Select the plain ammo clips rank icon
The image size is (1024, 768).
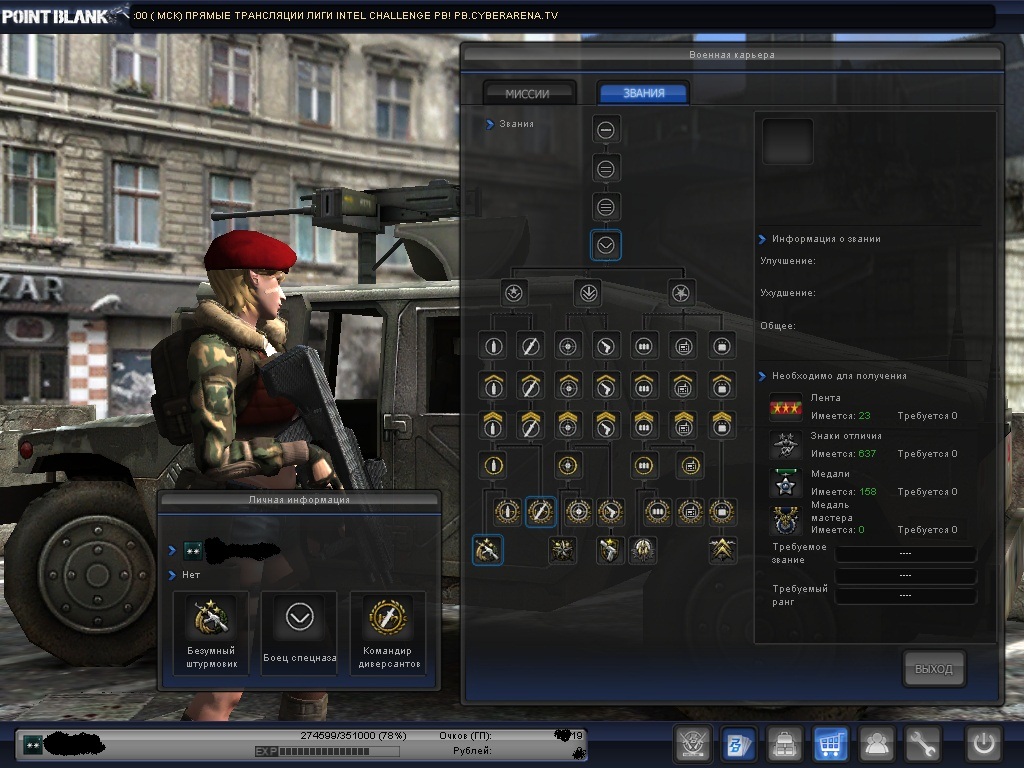pos(644,346)
